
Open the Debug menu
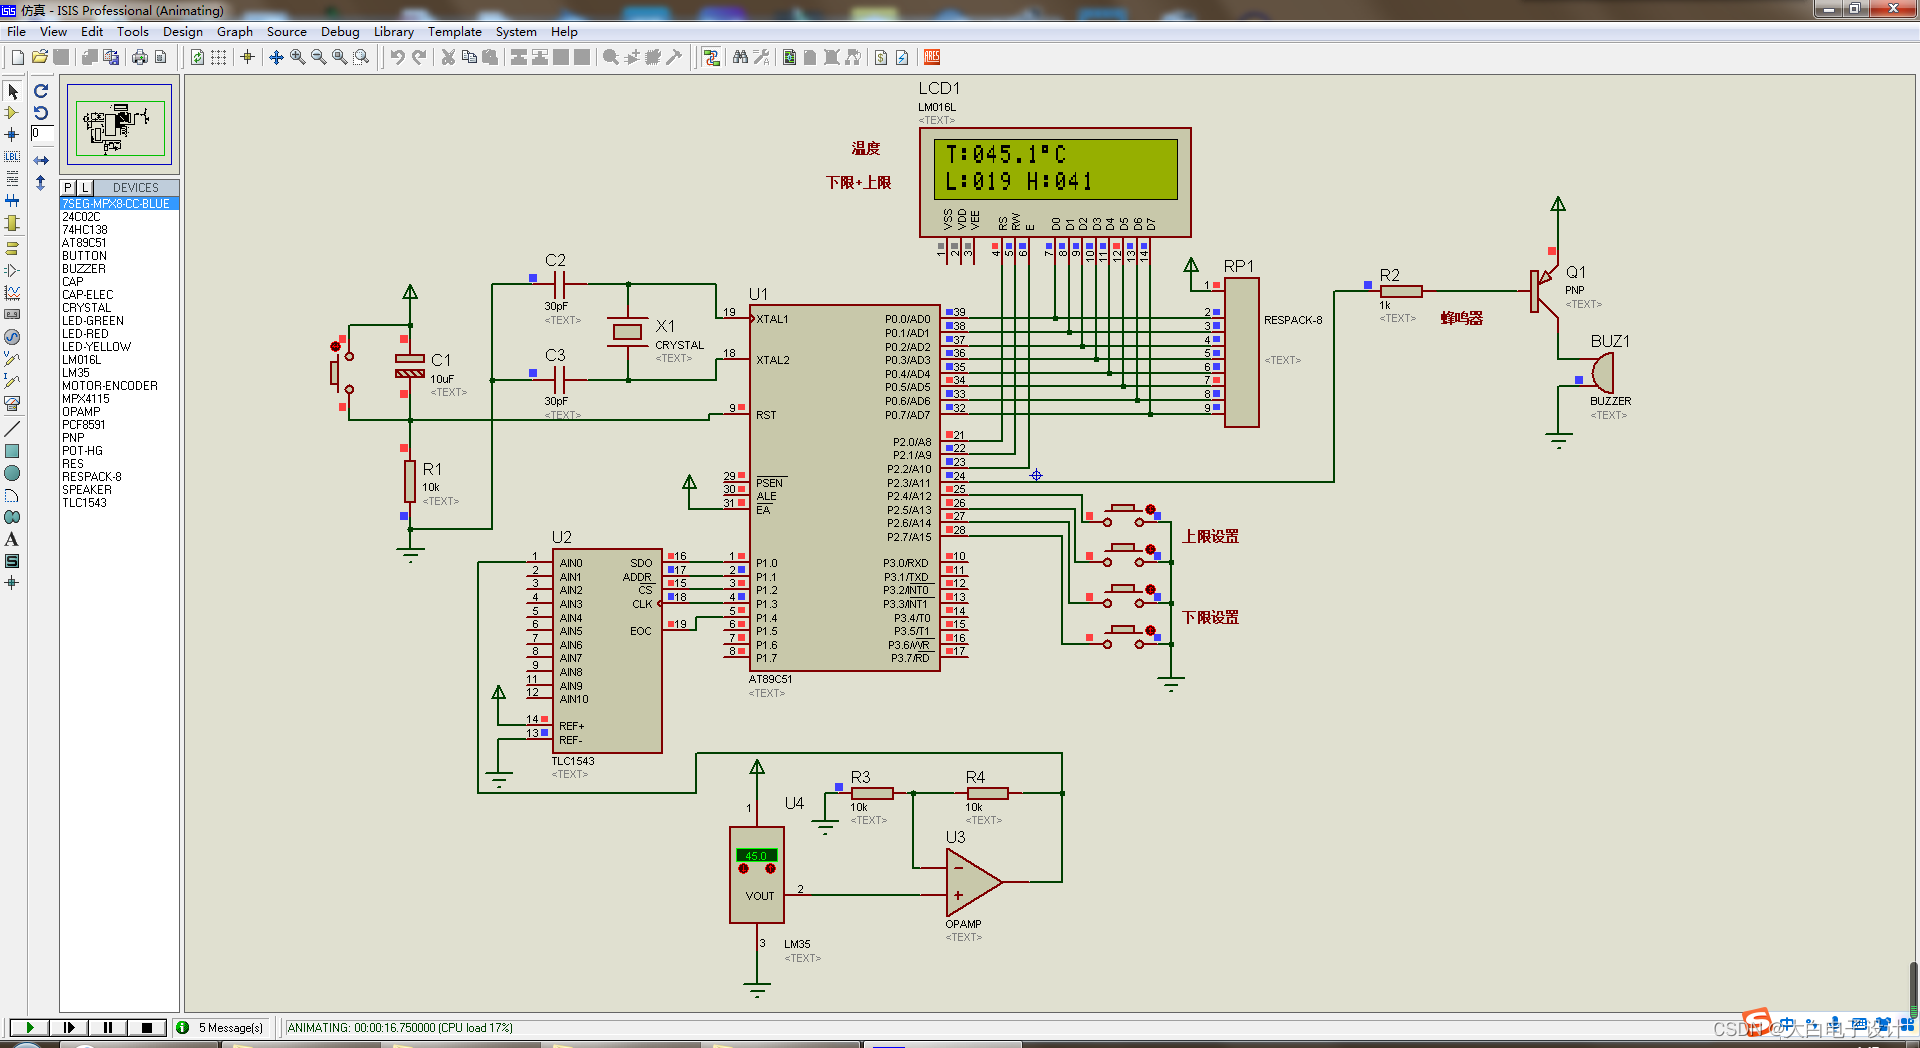coord(340,31)
